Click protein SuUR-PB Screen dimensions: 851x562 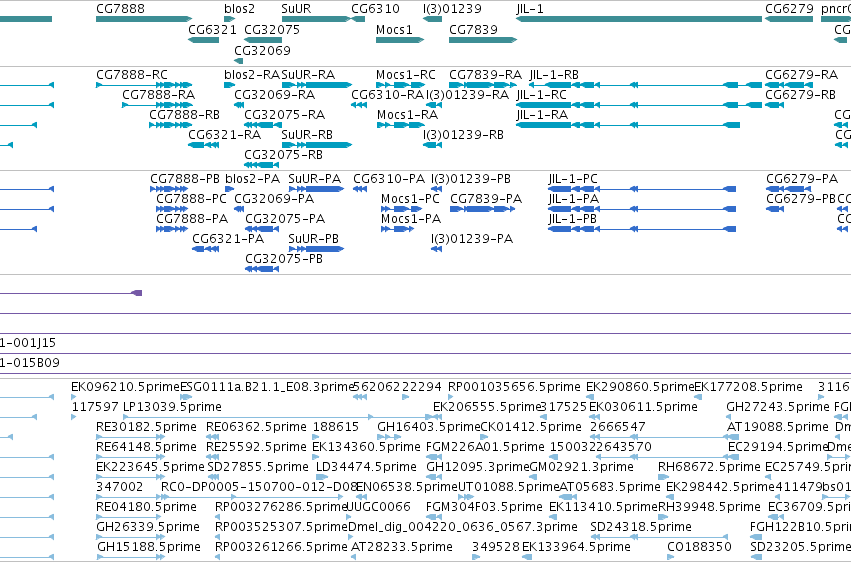316,249
